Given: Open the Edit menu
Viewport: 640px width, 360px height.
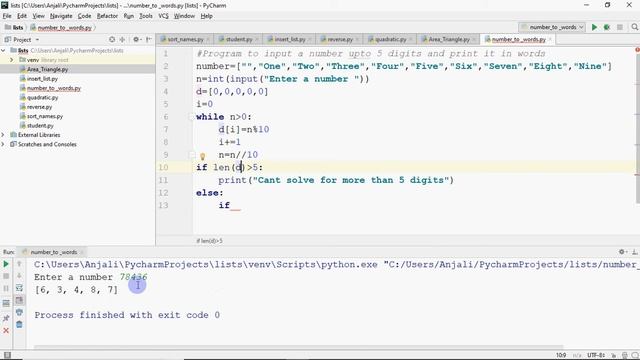Looking at the screenshot, I should [22, 16].
